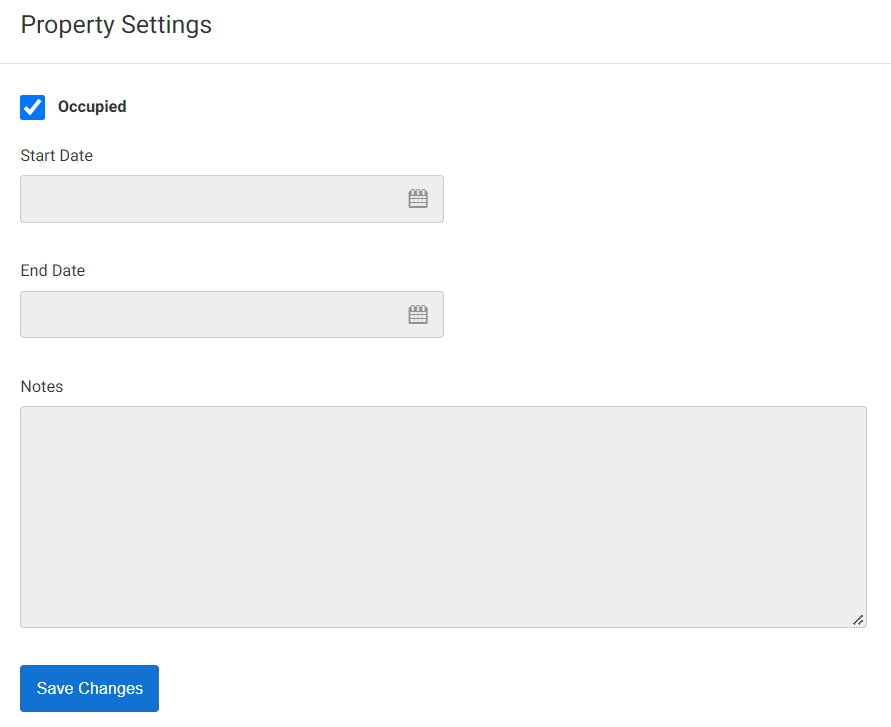
Task: Click inside the End Date input field
Action: [x=200, y=313]
